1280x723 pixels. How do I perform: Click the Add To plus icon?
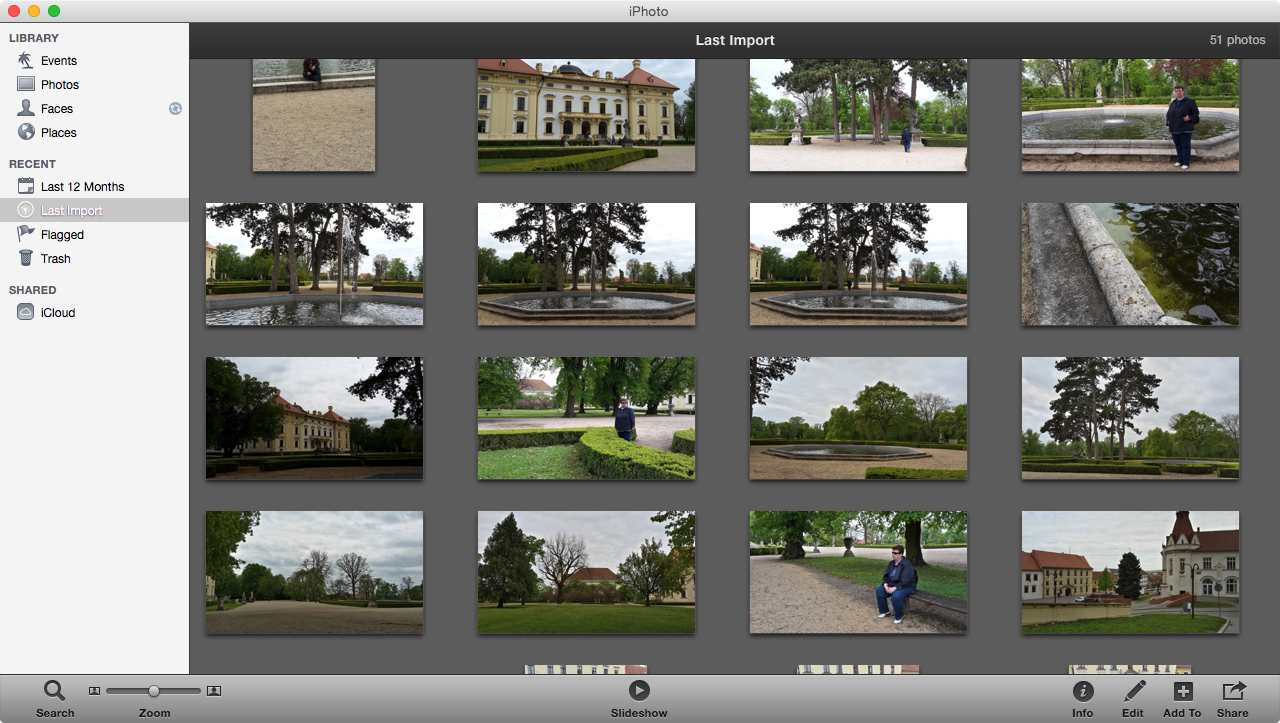point(1182,691)
